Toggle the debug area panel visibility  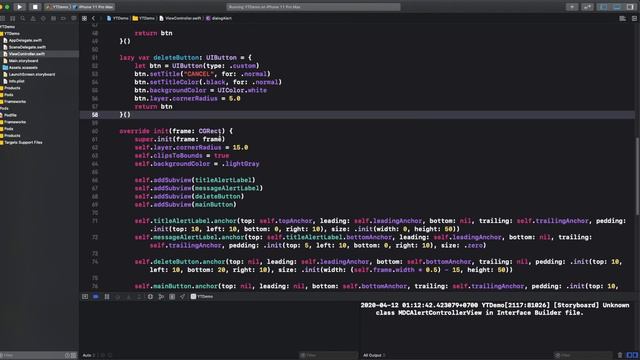pyautogui.click(x=617, y=7)
